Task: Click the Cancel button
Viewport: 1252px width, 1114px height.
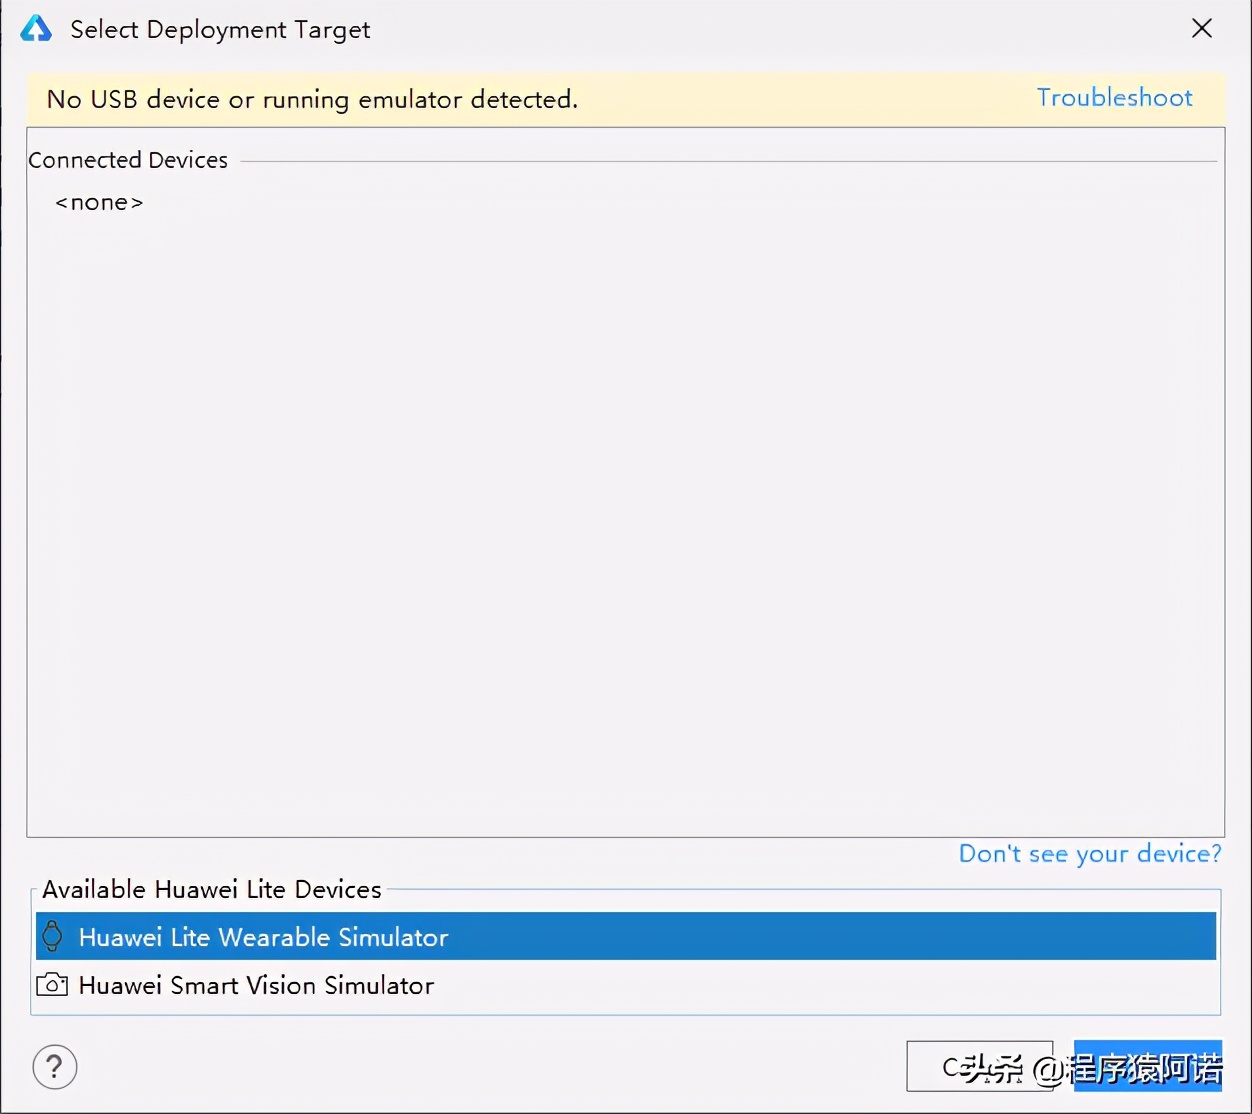Action: pyautogui.click(x=980, y=1066)
